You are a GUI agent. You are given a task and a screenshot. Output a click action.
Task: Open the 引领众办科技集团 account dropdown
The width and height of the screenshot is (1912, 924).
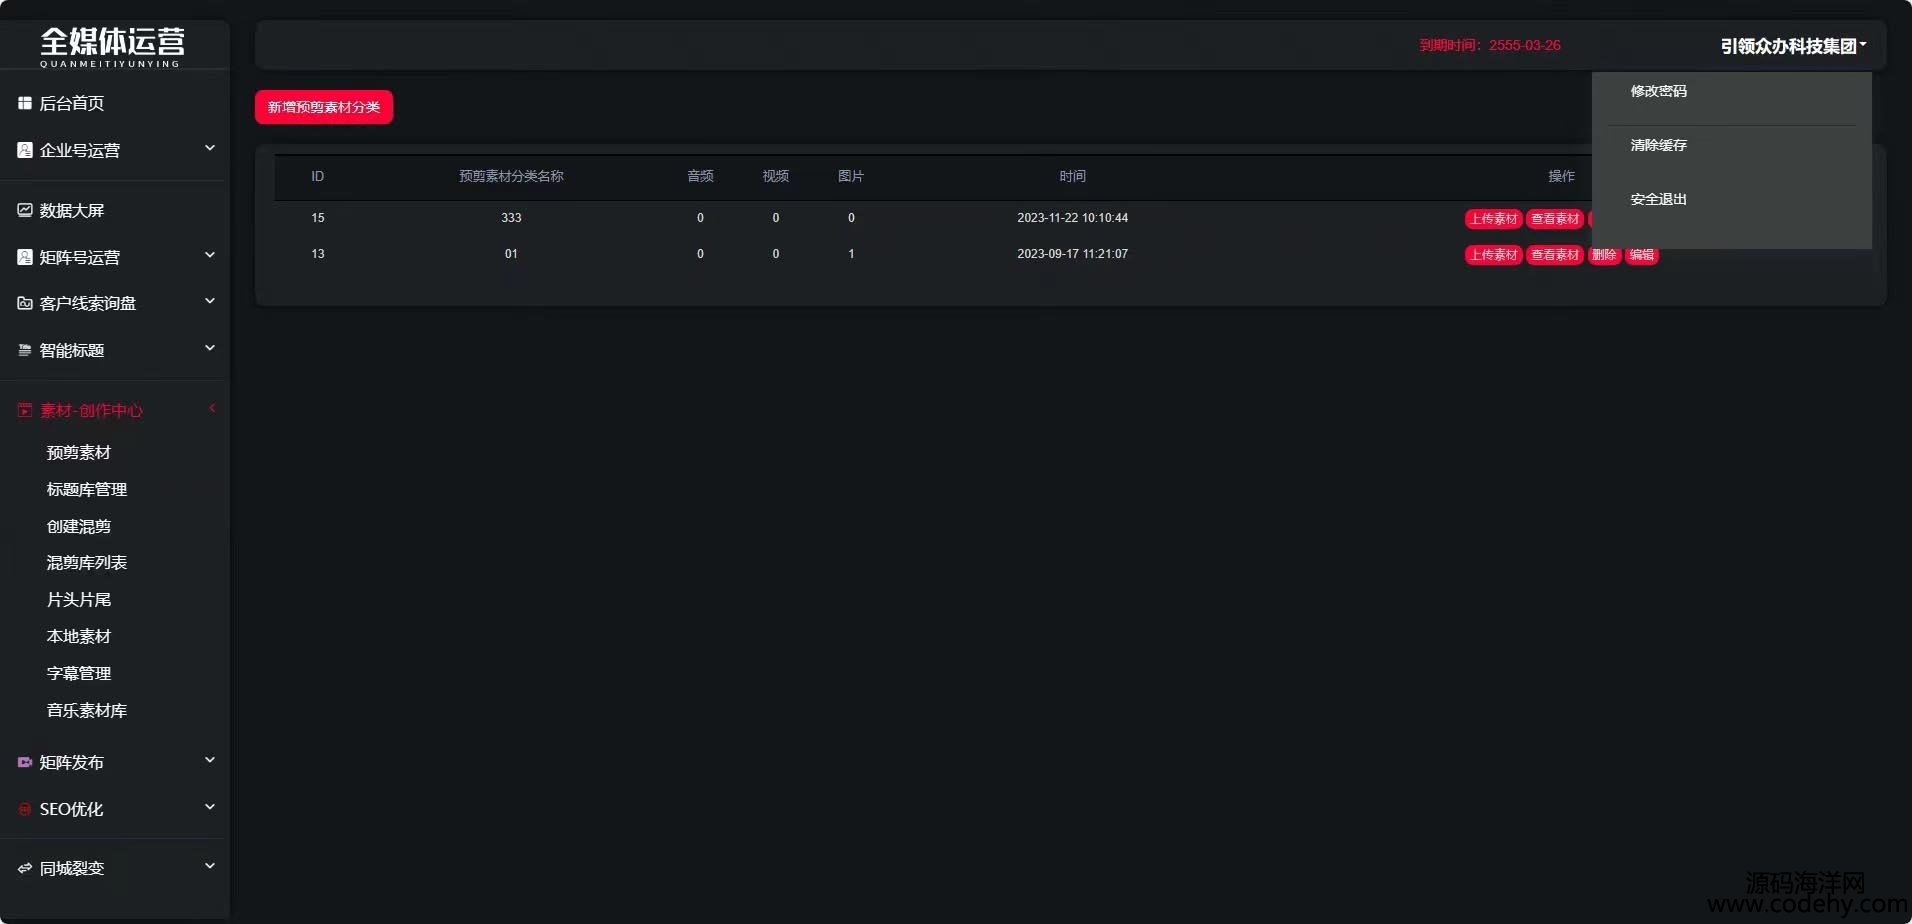(x=1793, y=46)
